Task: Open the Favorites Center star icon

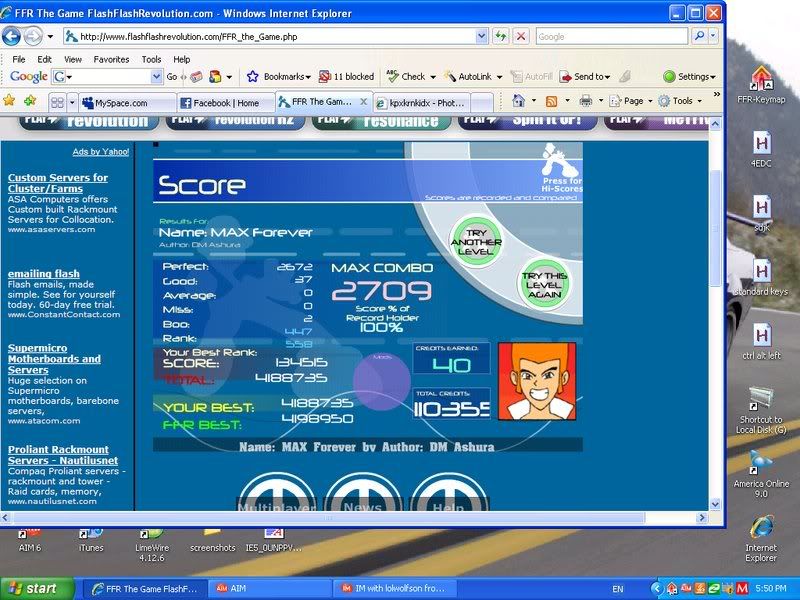Action: click(x=9, y=101)
